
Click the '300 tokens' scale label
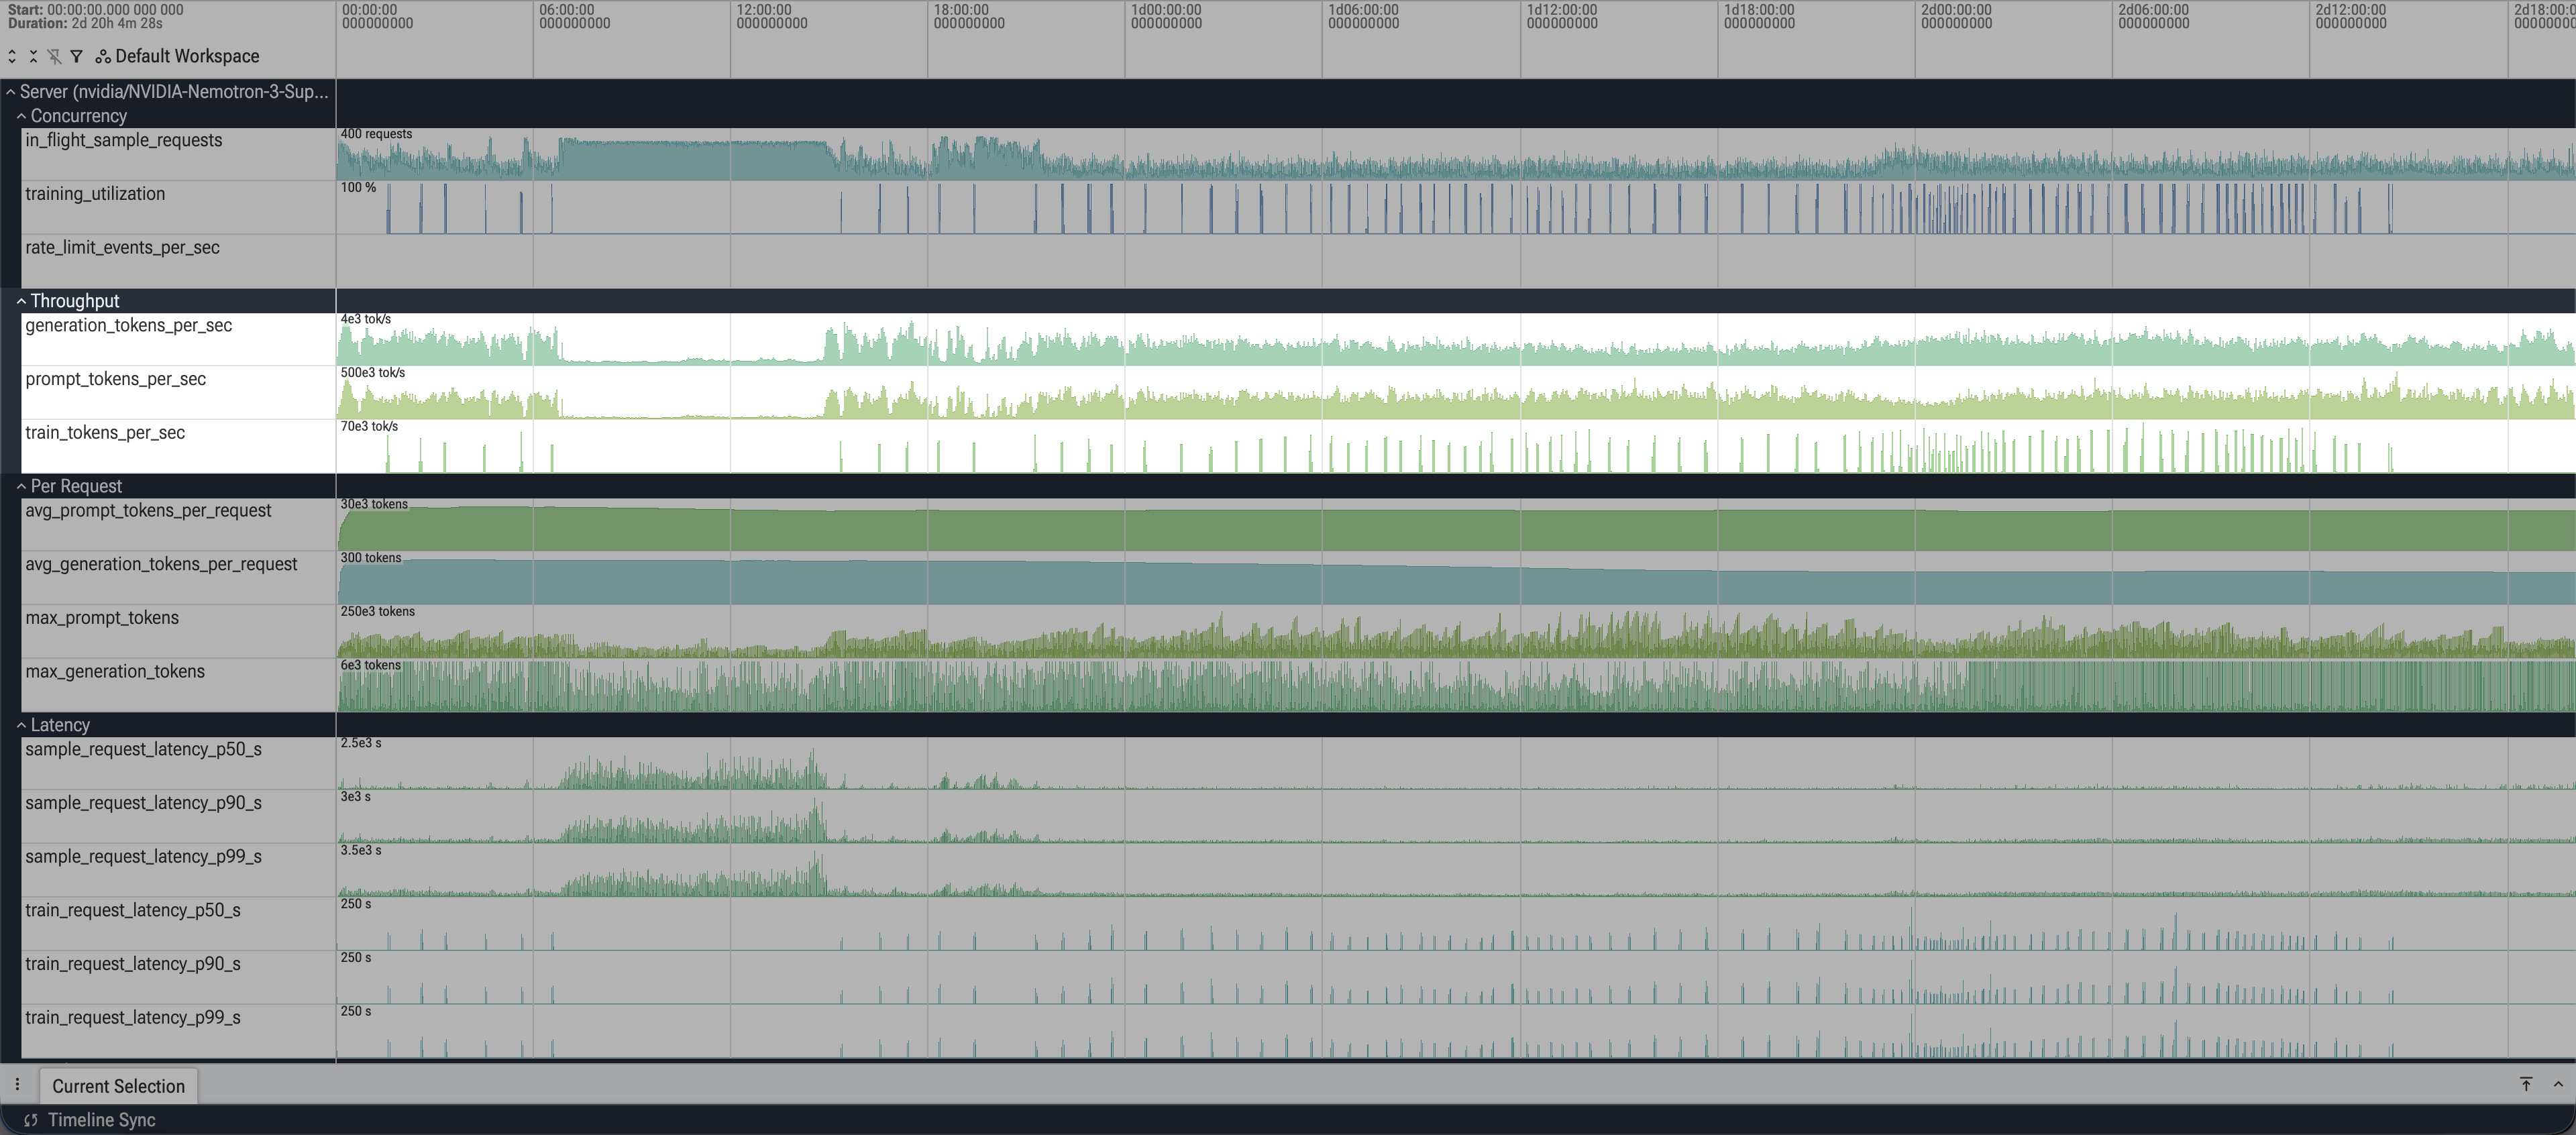coord(371,558)
